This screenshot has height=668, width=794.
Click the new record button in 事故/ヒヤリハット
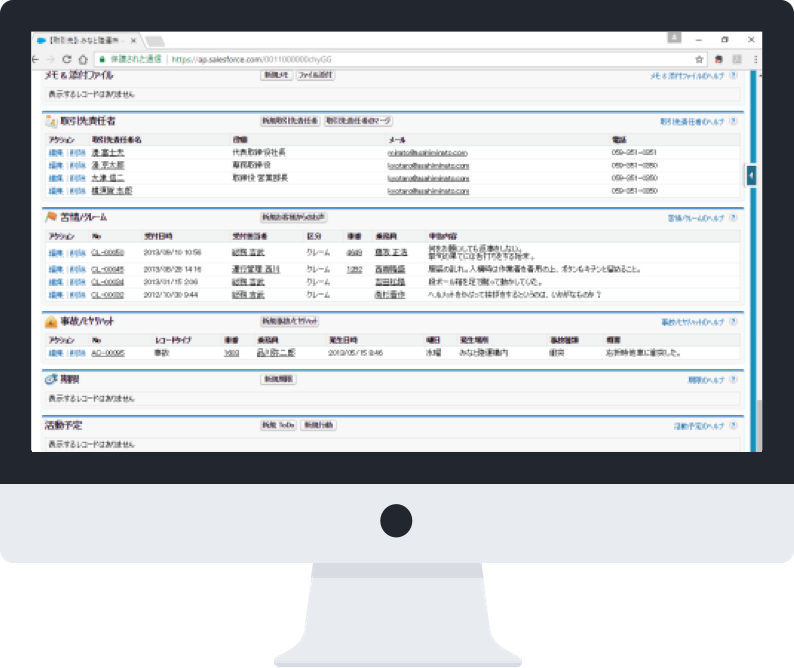pyautogui.click(x=289, y=321)
